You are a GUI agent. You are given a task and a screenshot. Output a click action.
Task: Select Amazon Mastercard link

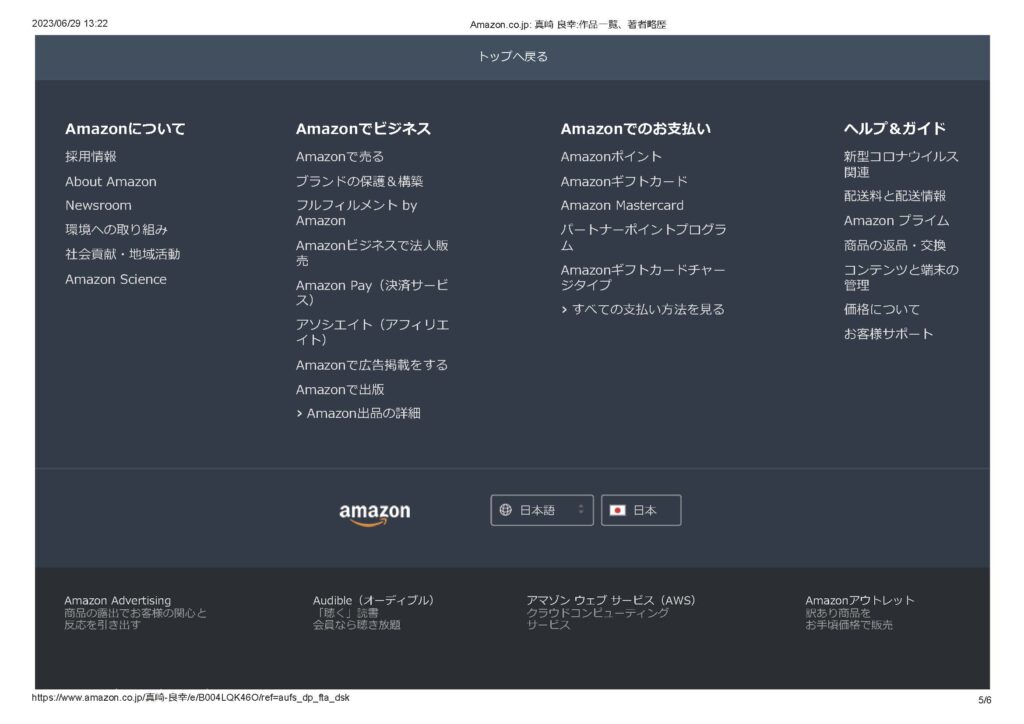pyautogui.click(x=622, y=206)
